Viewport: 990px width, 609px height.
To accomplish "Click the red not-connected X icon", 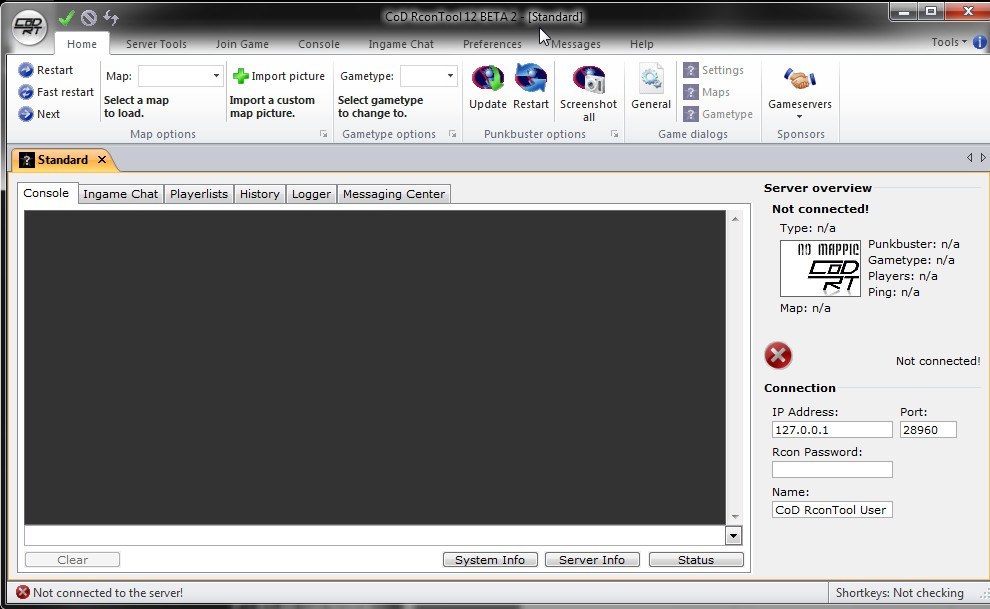I will tap(778, 355).
